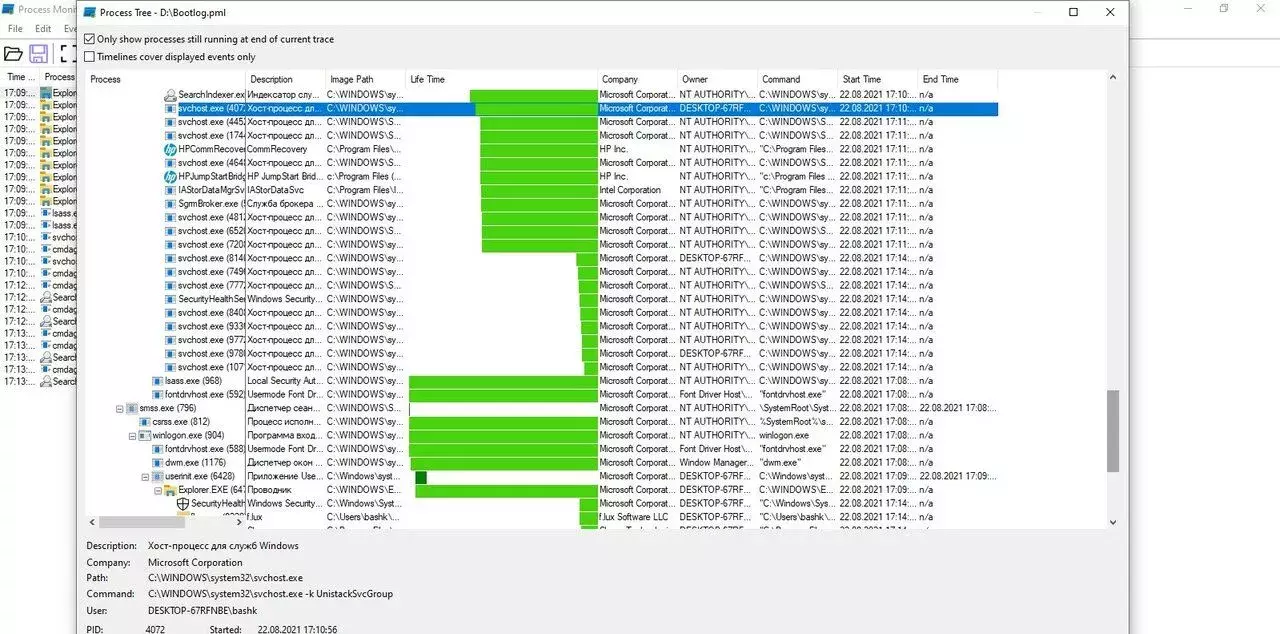Viewport: 1280px width, 634px height.
Task: Click the Process column header in the tree
Action: point(166,79)
